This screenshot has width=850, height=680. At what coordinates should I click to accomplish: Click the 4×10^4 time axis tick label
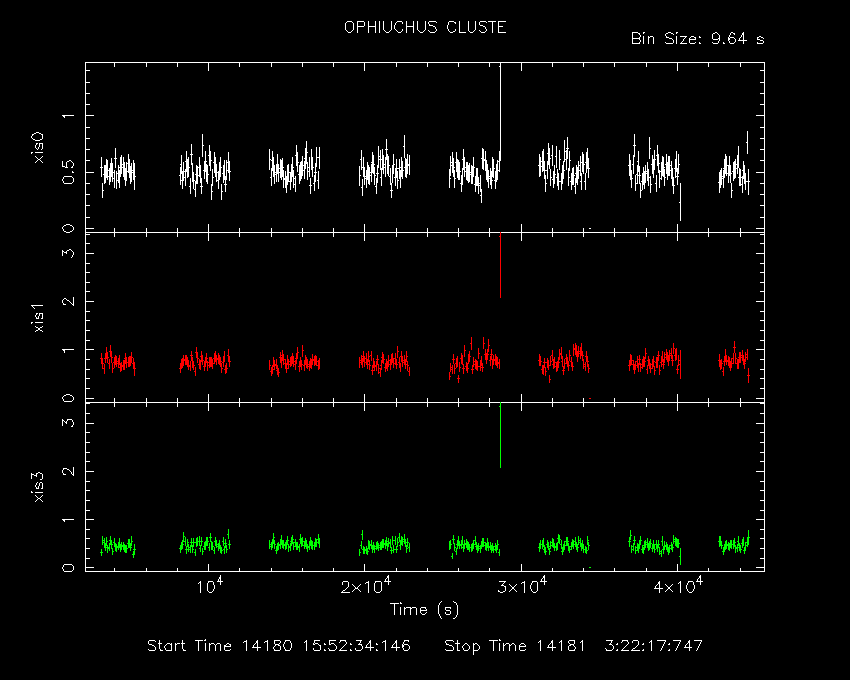coord(679,586)
